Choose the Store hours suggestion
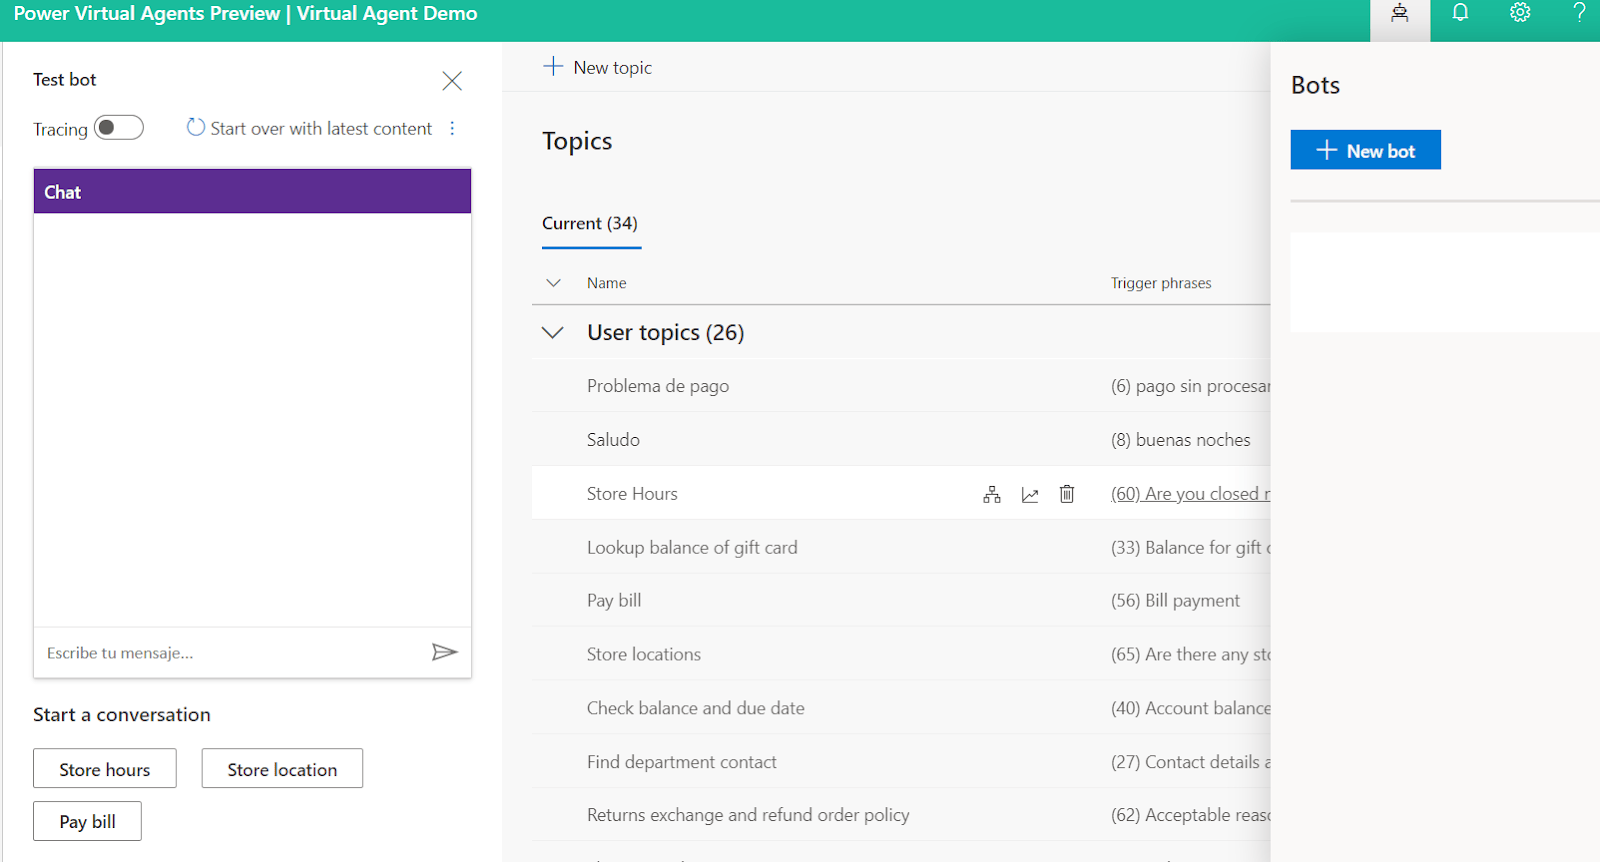The image size is (1600, 862). 105,769
